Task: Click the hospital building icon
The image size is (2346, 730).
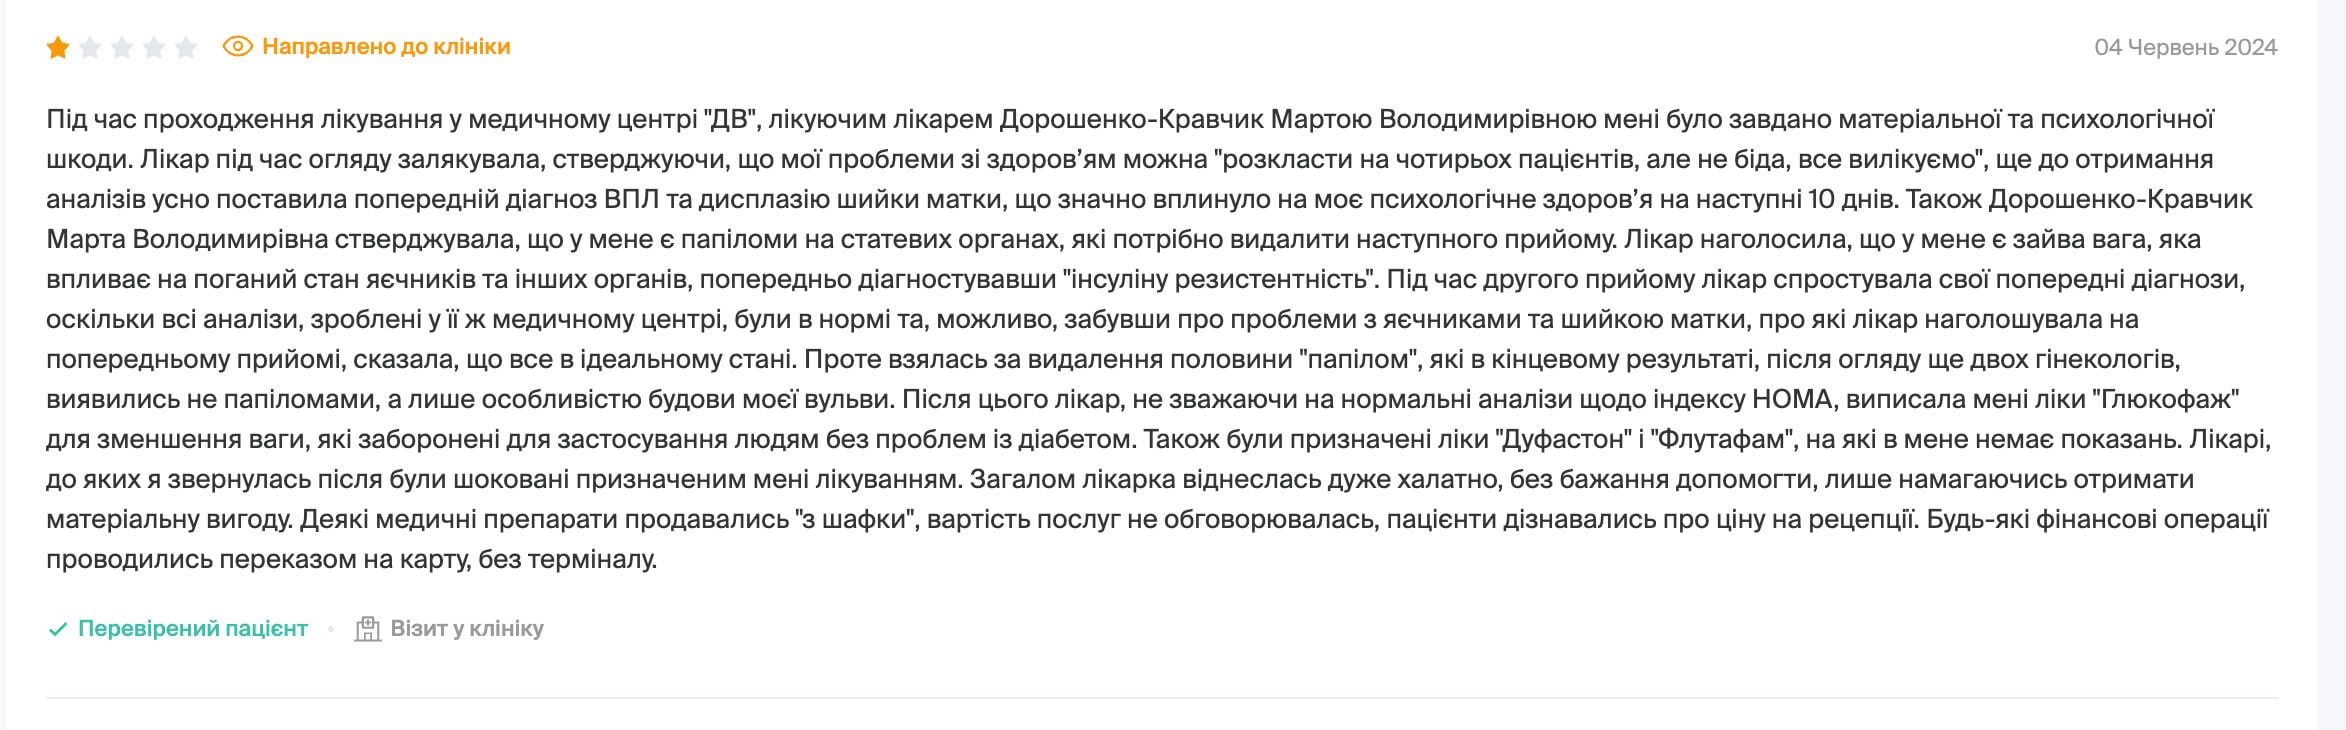Action: pyautogui.click(x=370, y=628)
